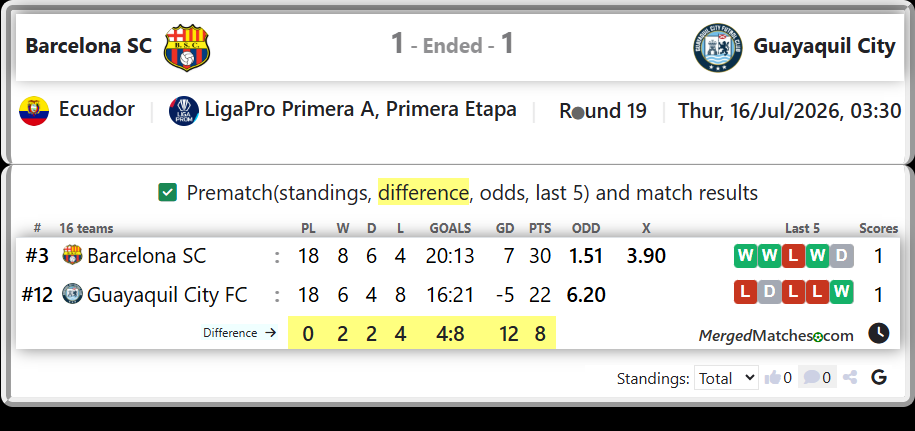The height and width of the screenshot is (431, 915).
Task: Click Barcelona's first green W badge
Action: pos(745,256)
